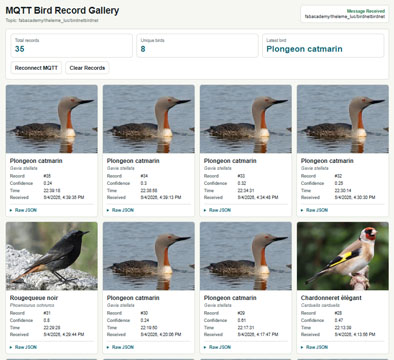Expand Raw JSON for record #30
The image size is (394, 360).
[x=120, y=347]
